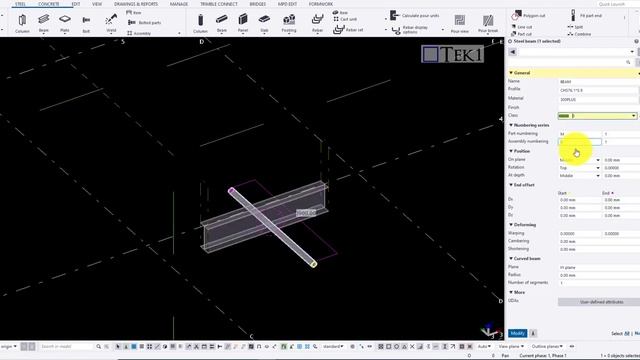The image size is (640, 360).
Task: Open the steel Item command
Action: (134, 13)
